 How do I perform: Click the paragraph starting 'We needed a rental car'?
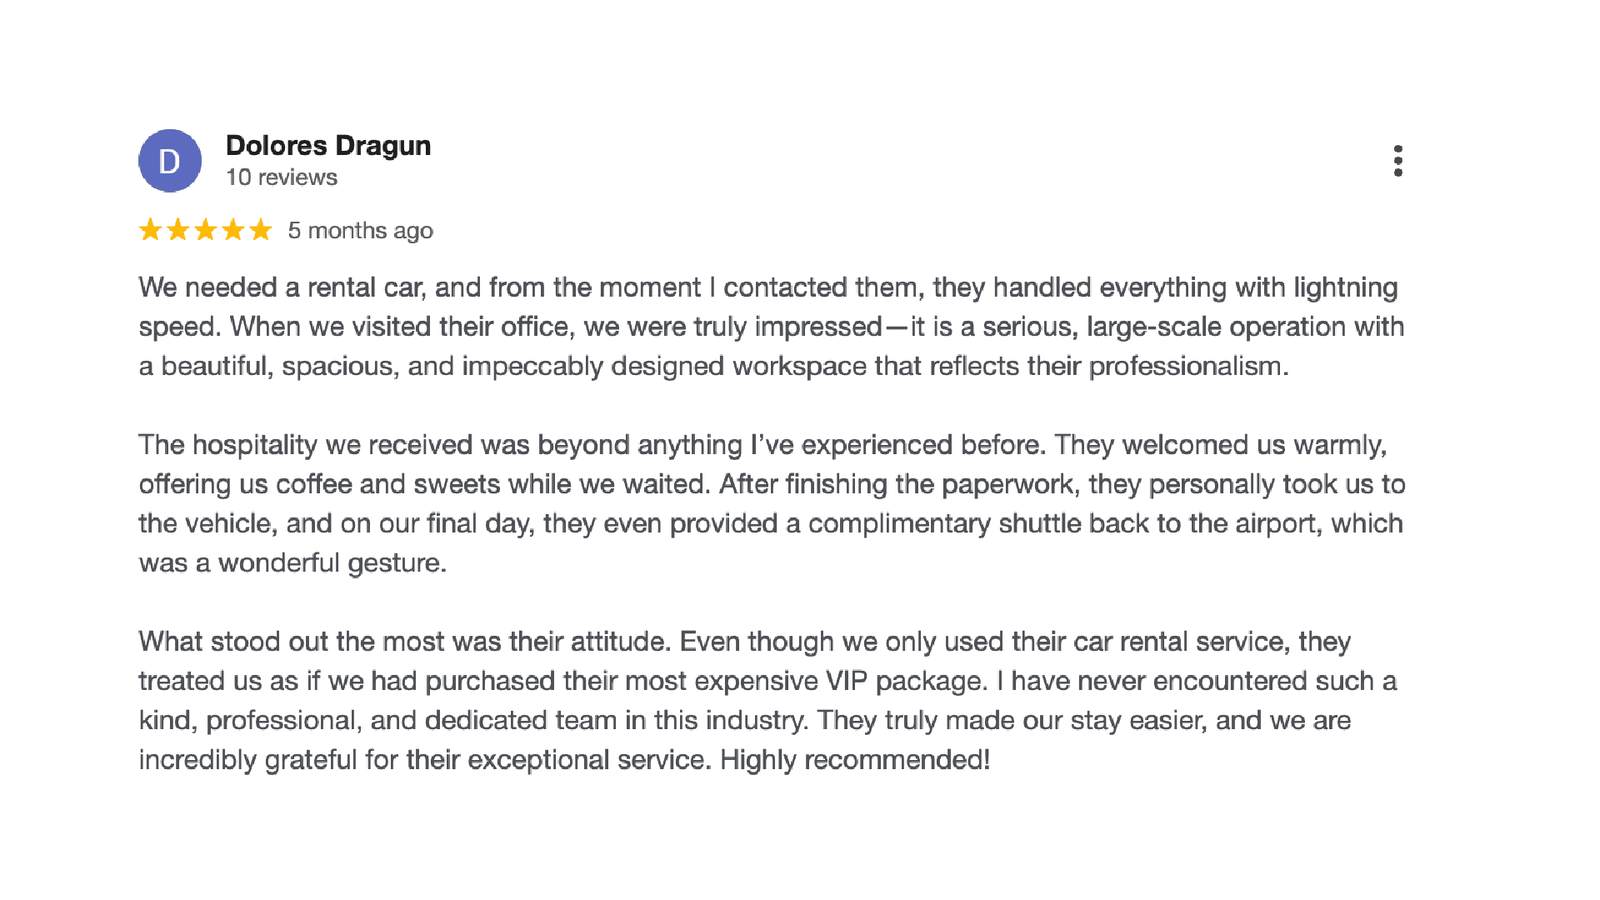pyautogui.click(x=771, y=327)
